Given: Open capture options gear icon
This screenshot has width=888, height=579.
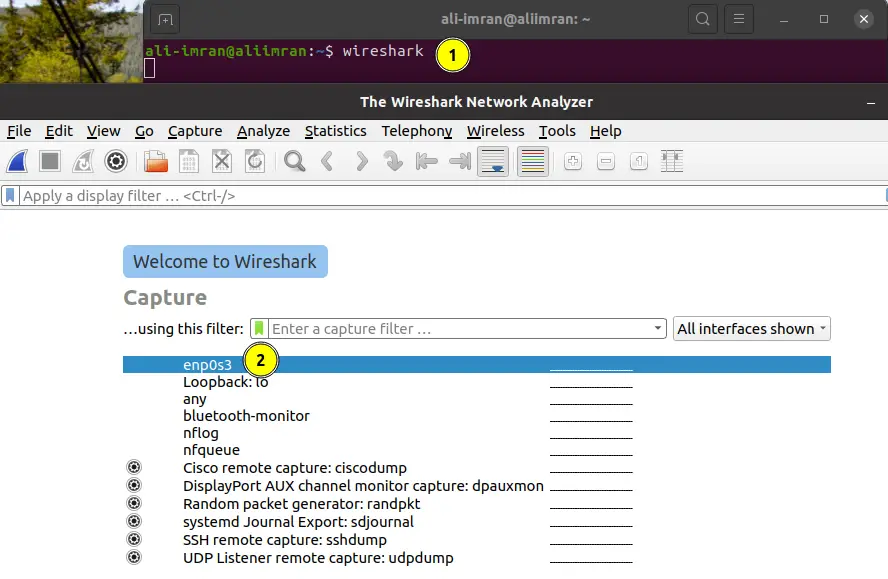Looking at the screenshot, I should pyautogui.click(x=116, y=161).
